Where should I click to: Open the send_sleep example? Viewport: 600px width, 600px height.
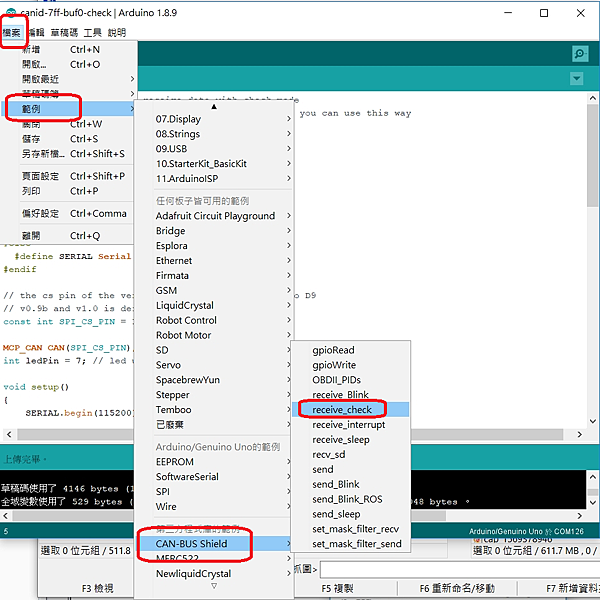351,514
